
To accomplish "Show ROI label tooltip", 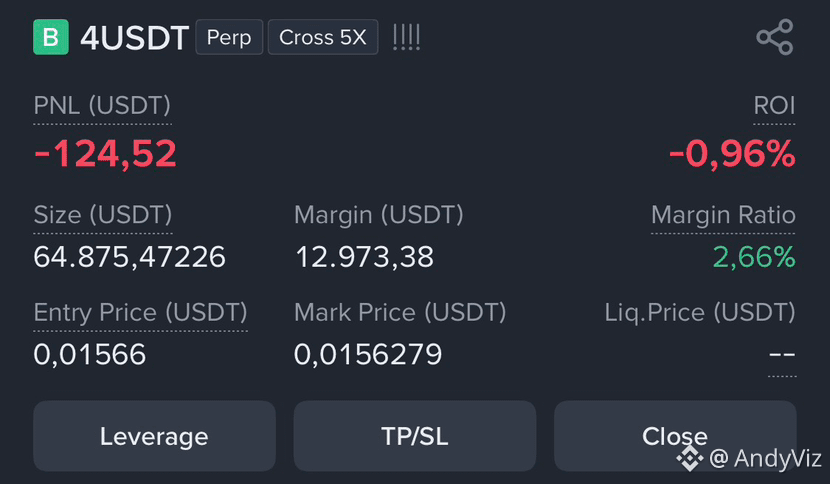I will [774, 105].
